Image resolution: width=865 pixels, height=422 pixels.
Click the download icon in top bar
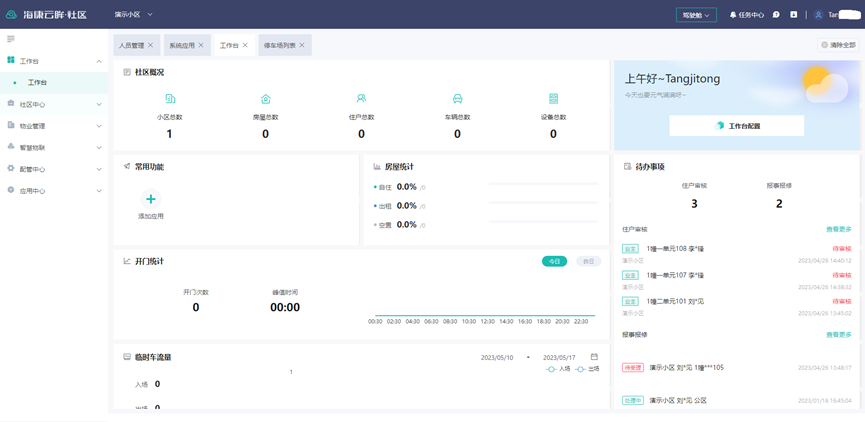click(x=794, y=15)
